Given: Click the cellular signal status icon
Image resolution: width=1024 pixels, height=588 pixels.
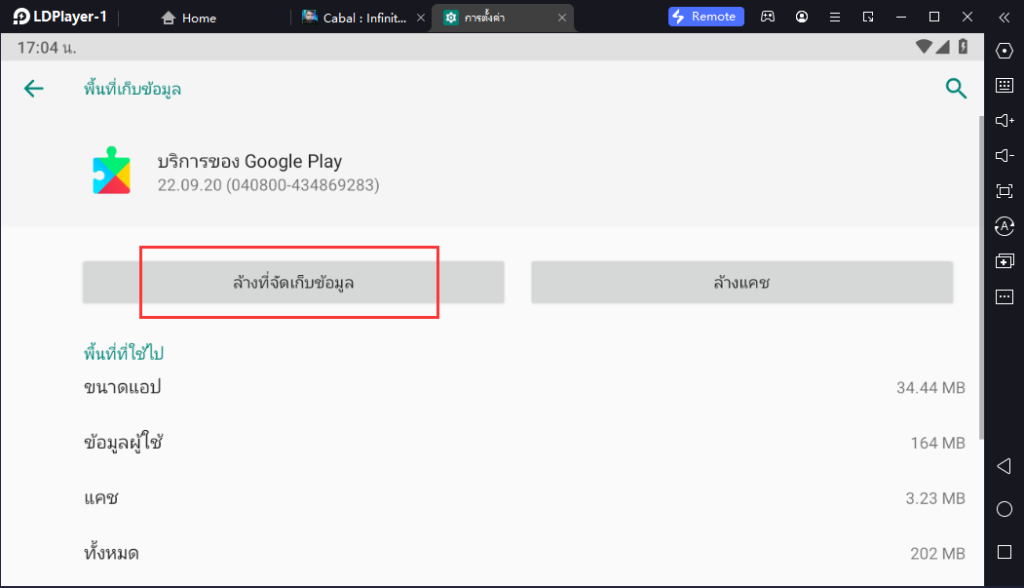Looking at the screenshot, I should 942,46.
